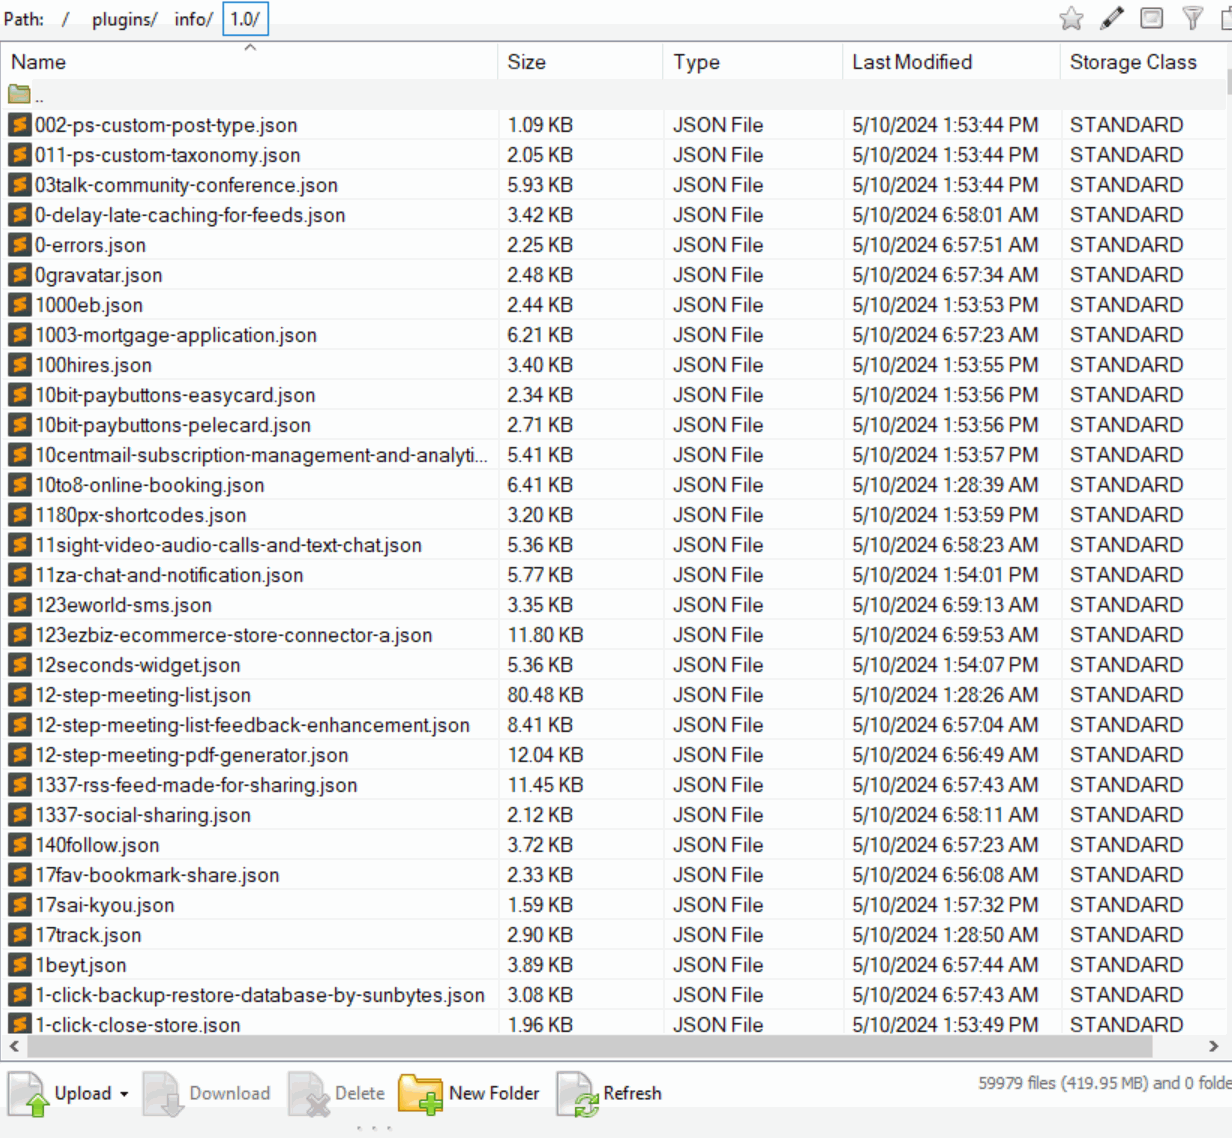
Task: Click the favorites star icon in path bar
Action: click(x=1071, y=18)
